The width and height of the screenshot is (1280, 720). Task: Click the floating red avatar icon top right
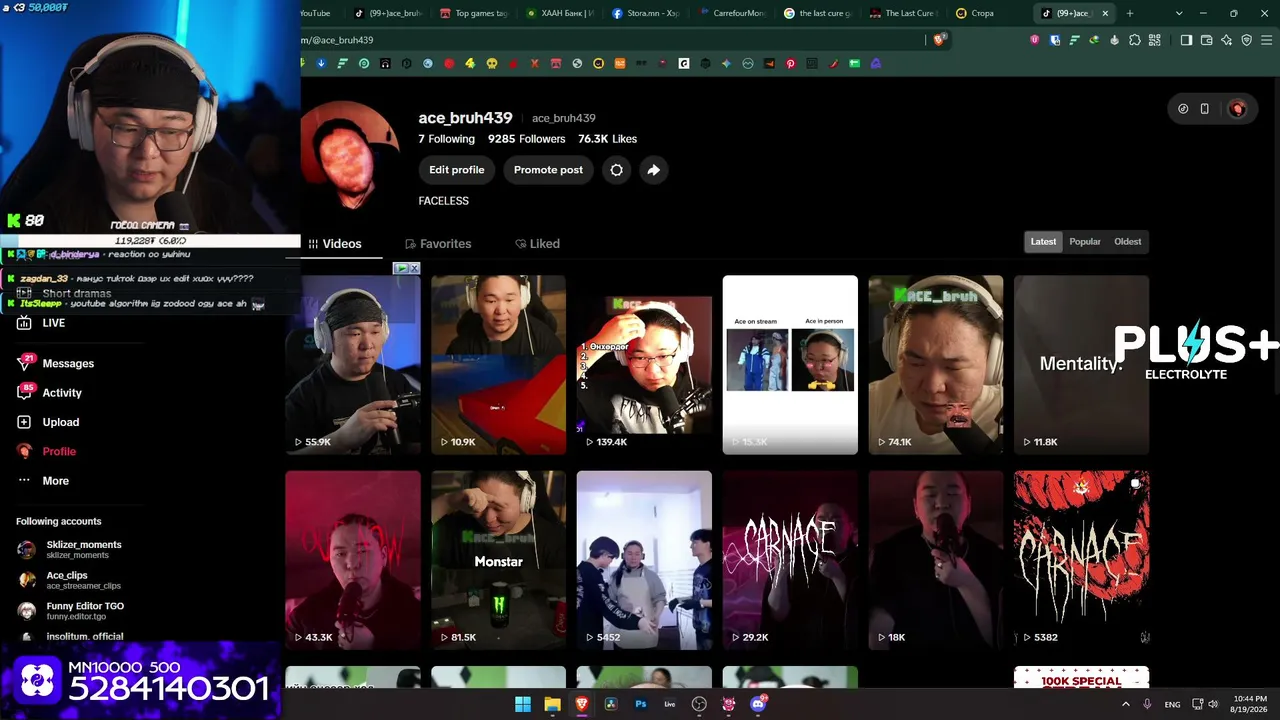coord(1237,109)
